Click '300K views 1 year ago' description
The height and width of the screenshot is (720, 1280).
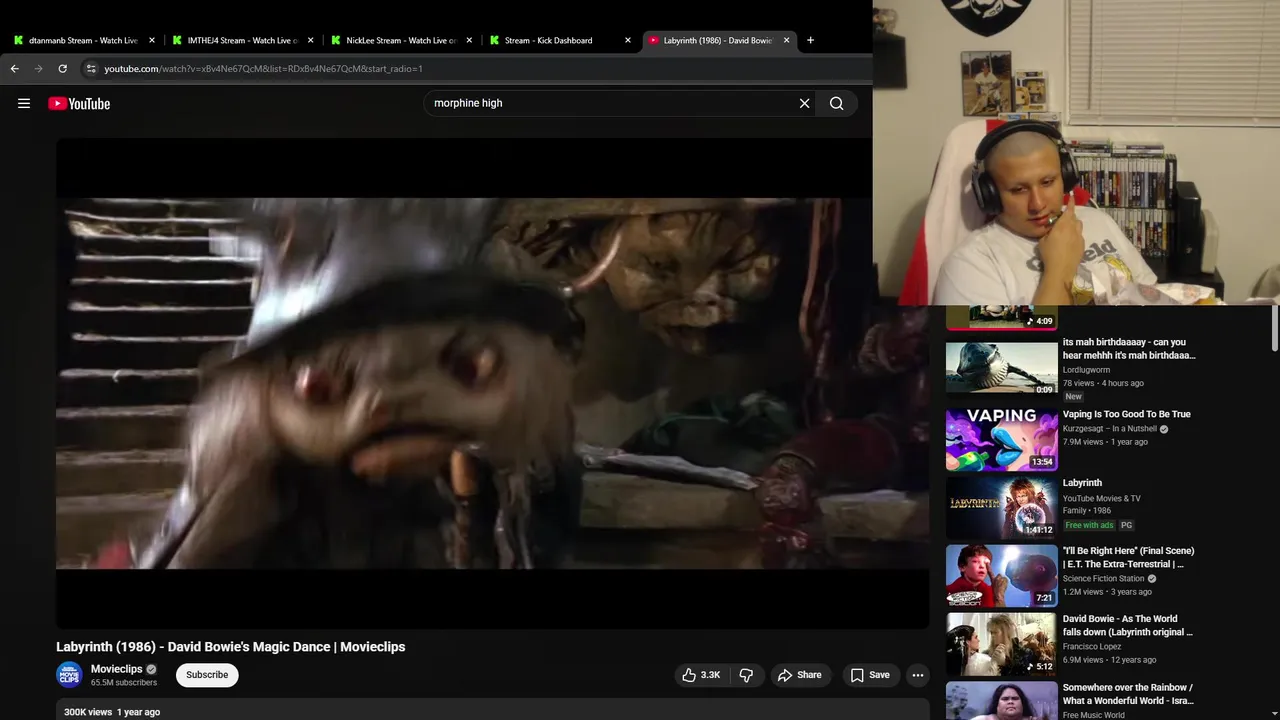pos(112,712)
